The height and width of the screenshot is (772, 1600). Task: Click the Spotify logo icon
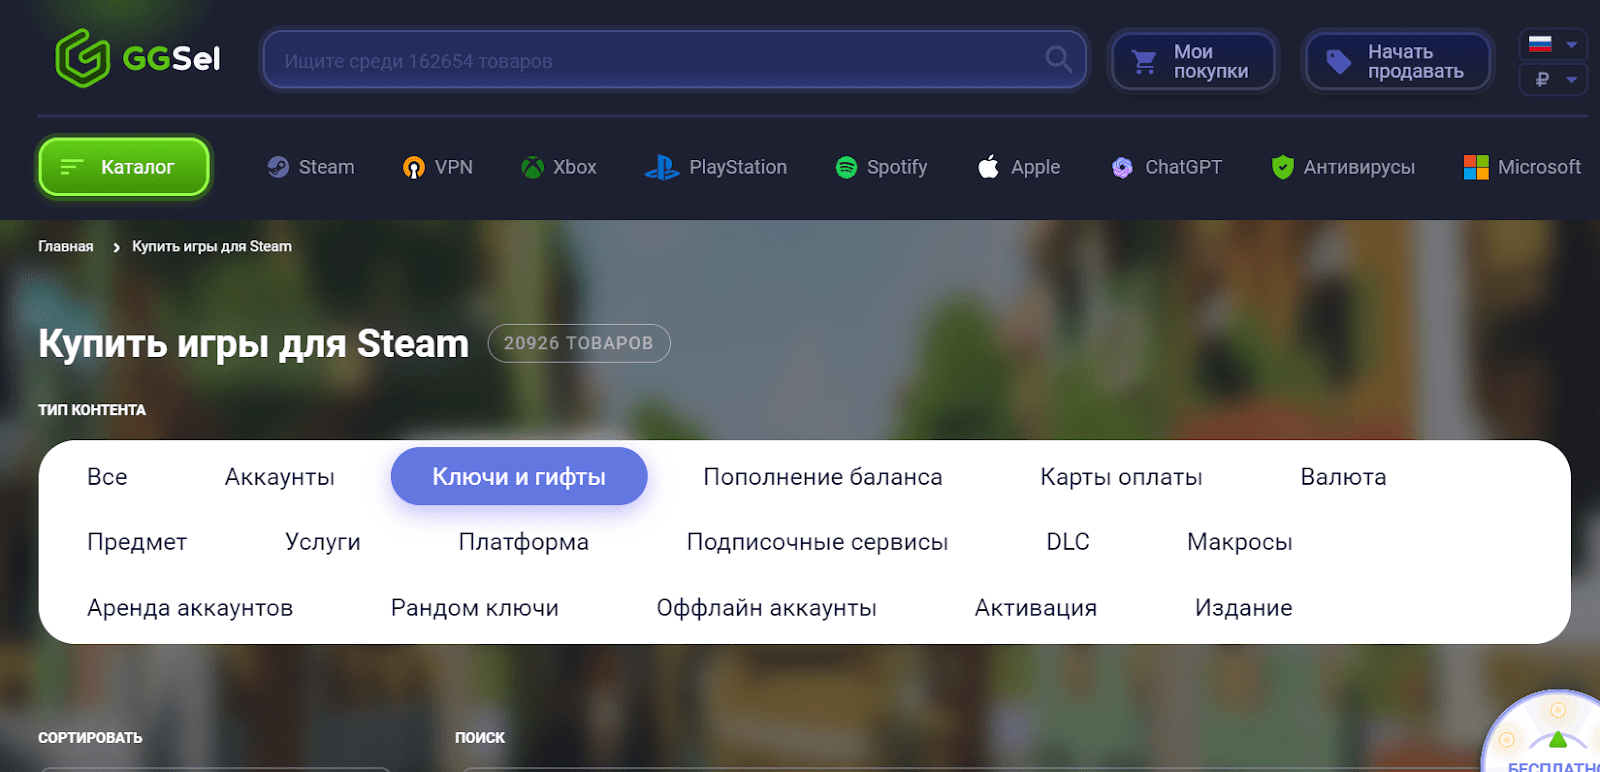click(x=846, y=167)
